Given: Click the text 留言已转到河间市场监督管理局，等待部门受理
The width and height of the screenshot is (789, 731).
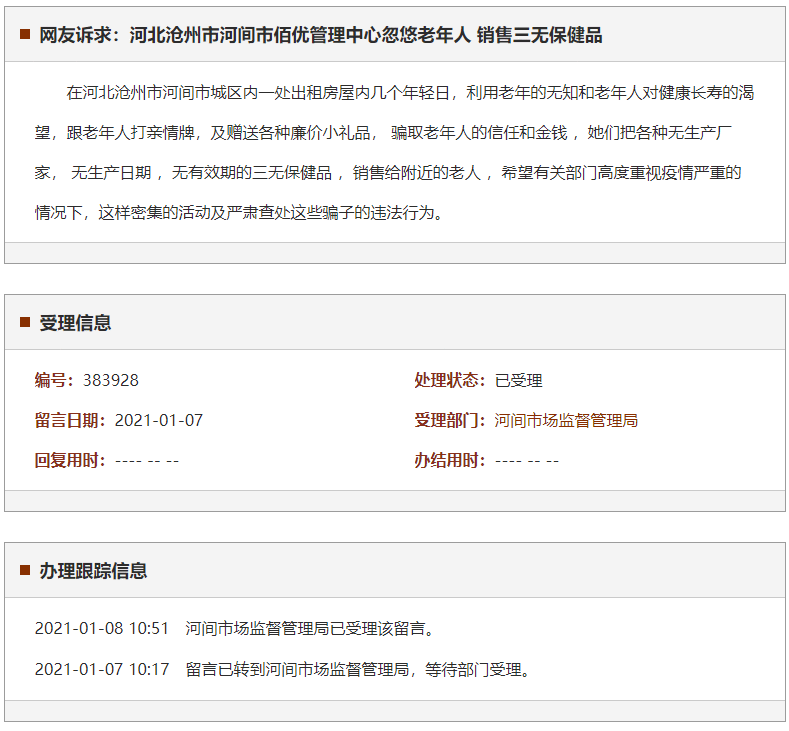Looking at the screenshot, I should [358, 669].
